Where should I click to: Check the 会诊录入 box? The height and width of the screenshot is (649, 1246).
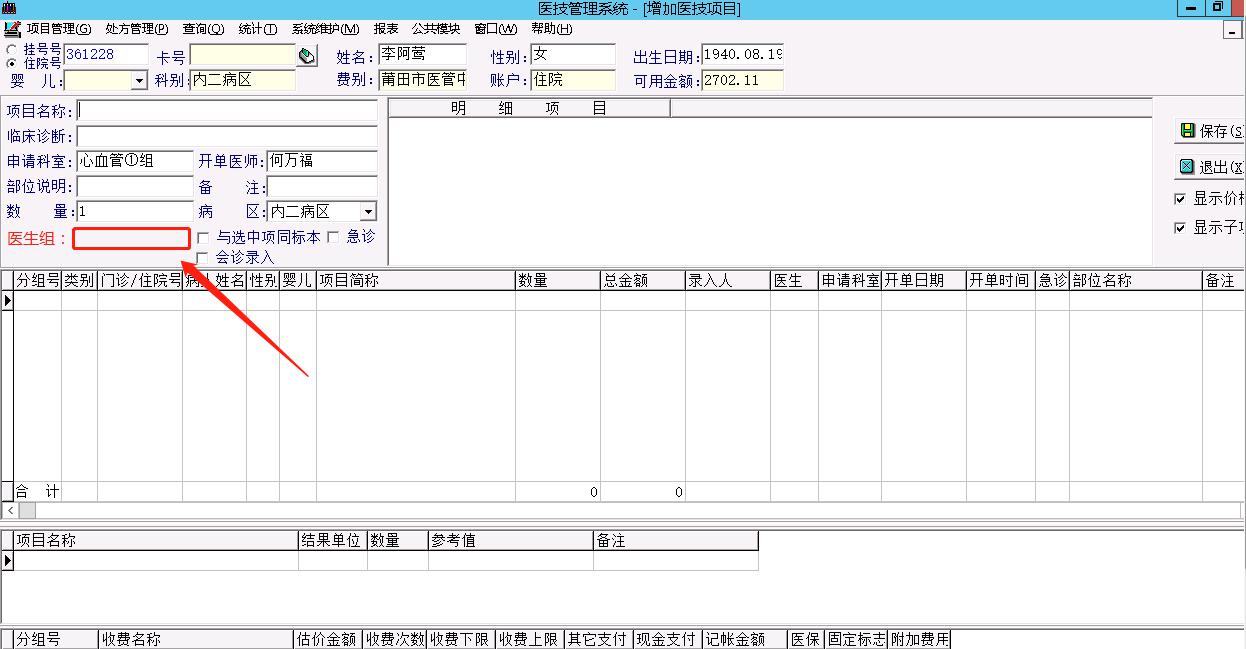pos(203,258)
